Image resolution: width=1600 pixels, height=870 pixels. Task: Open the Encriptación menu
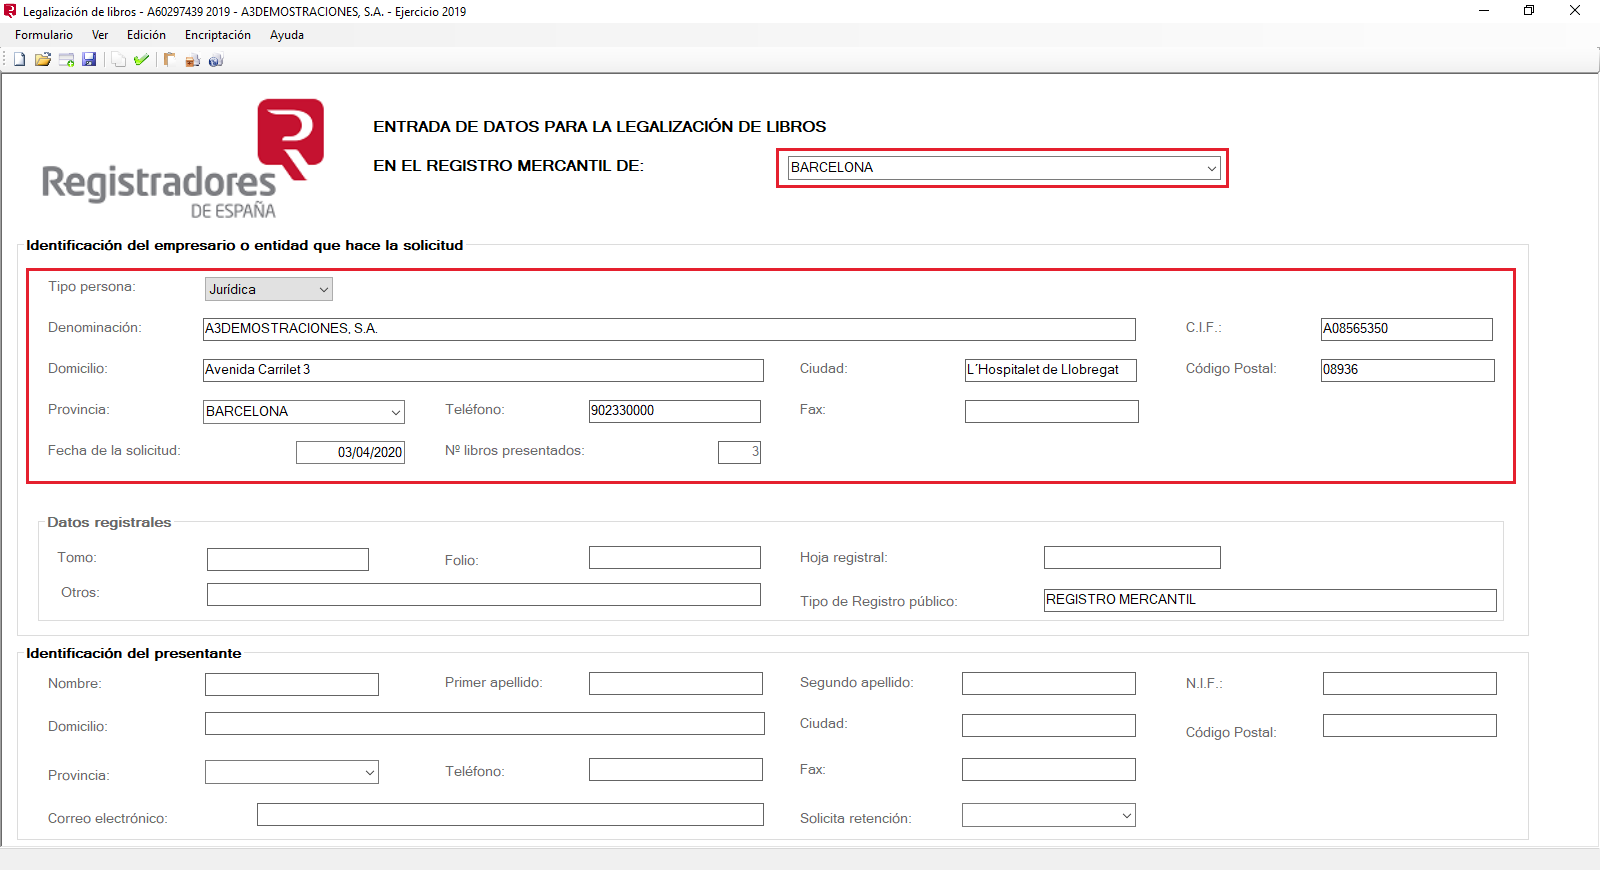(x=218, y=35)
